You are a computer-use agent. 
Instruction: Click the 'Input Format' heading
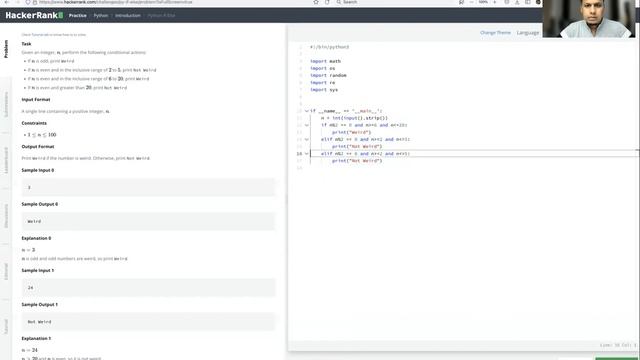(x=36, y=100)
